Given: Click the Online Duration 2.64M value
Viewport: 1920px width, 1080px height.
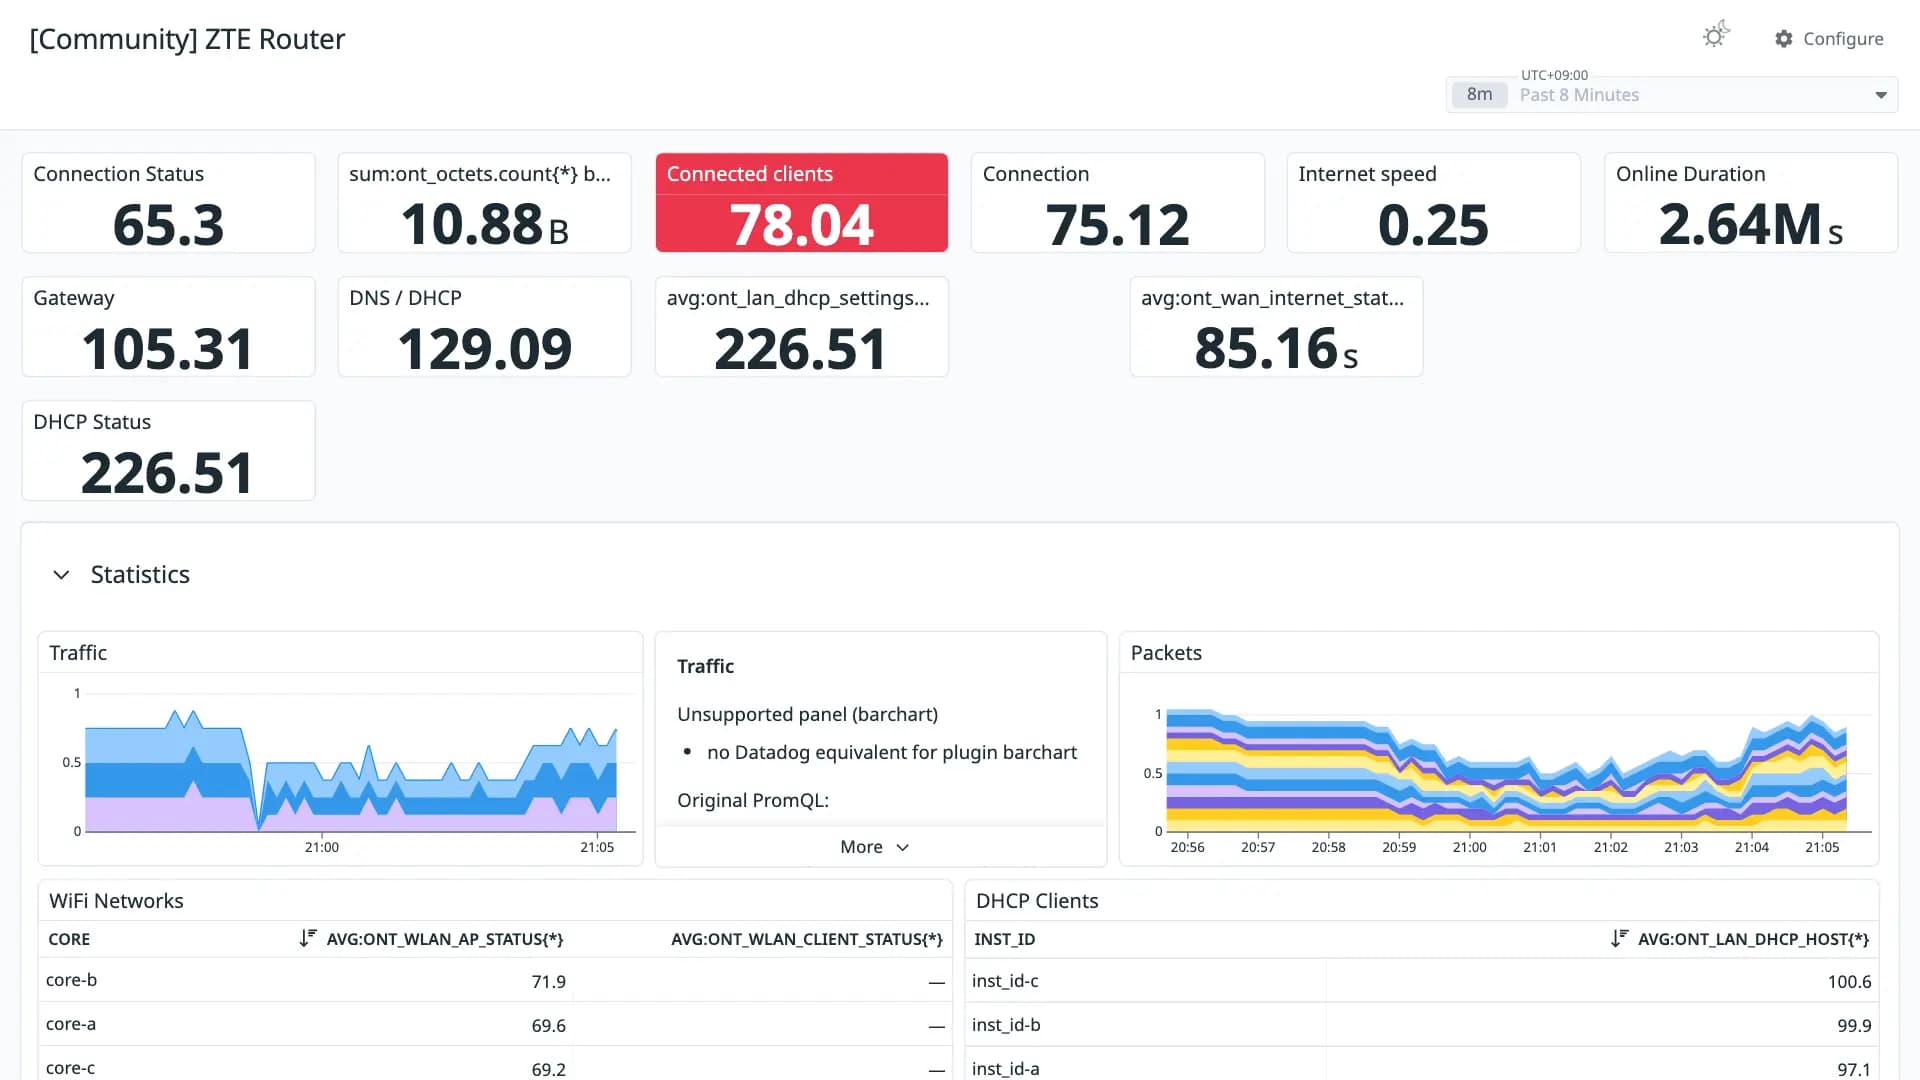Looking at the screenshot, I should coord(1750,225).
